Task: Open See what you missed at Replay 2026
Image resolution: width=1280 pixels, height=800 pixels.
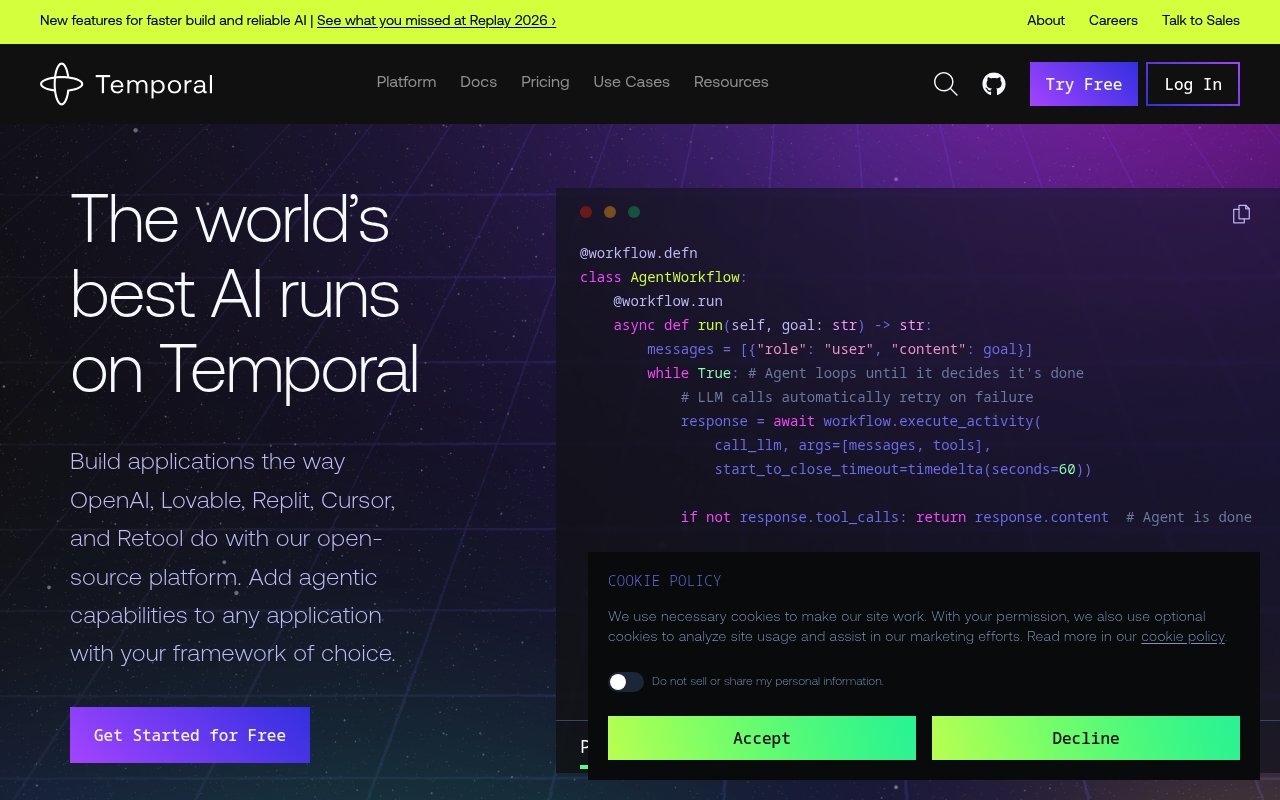Action: click(x=436, y=20)
